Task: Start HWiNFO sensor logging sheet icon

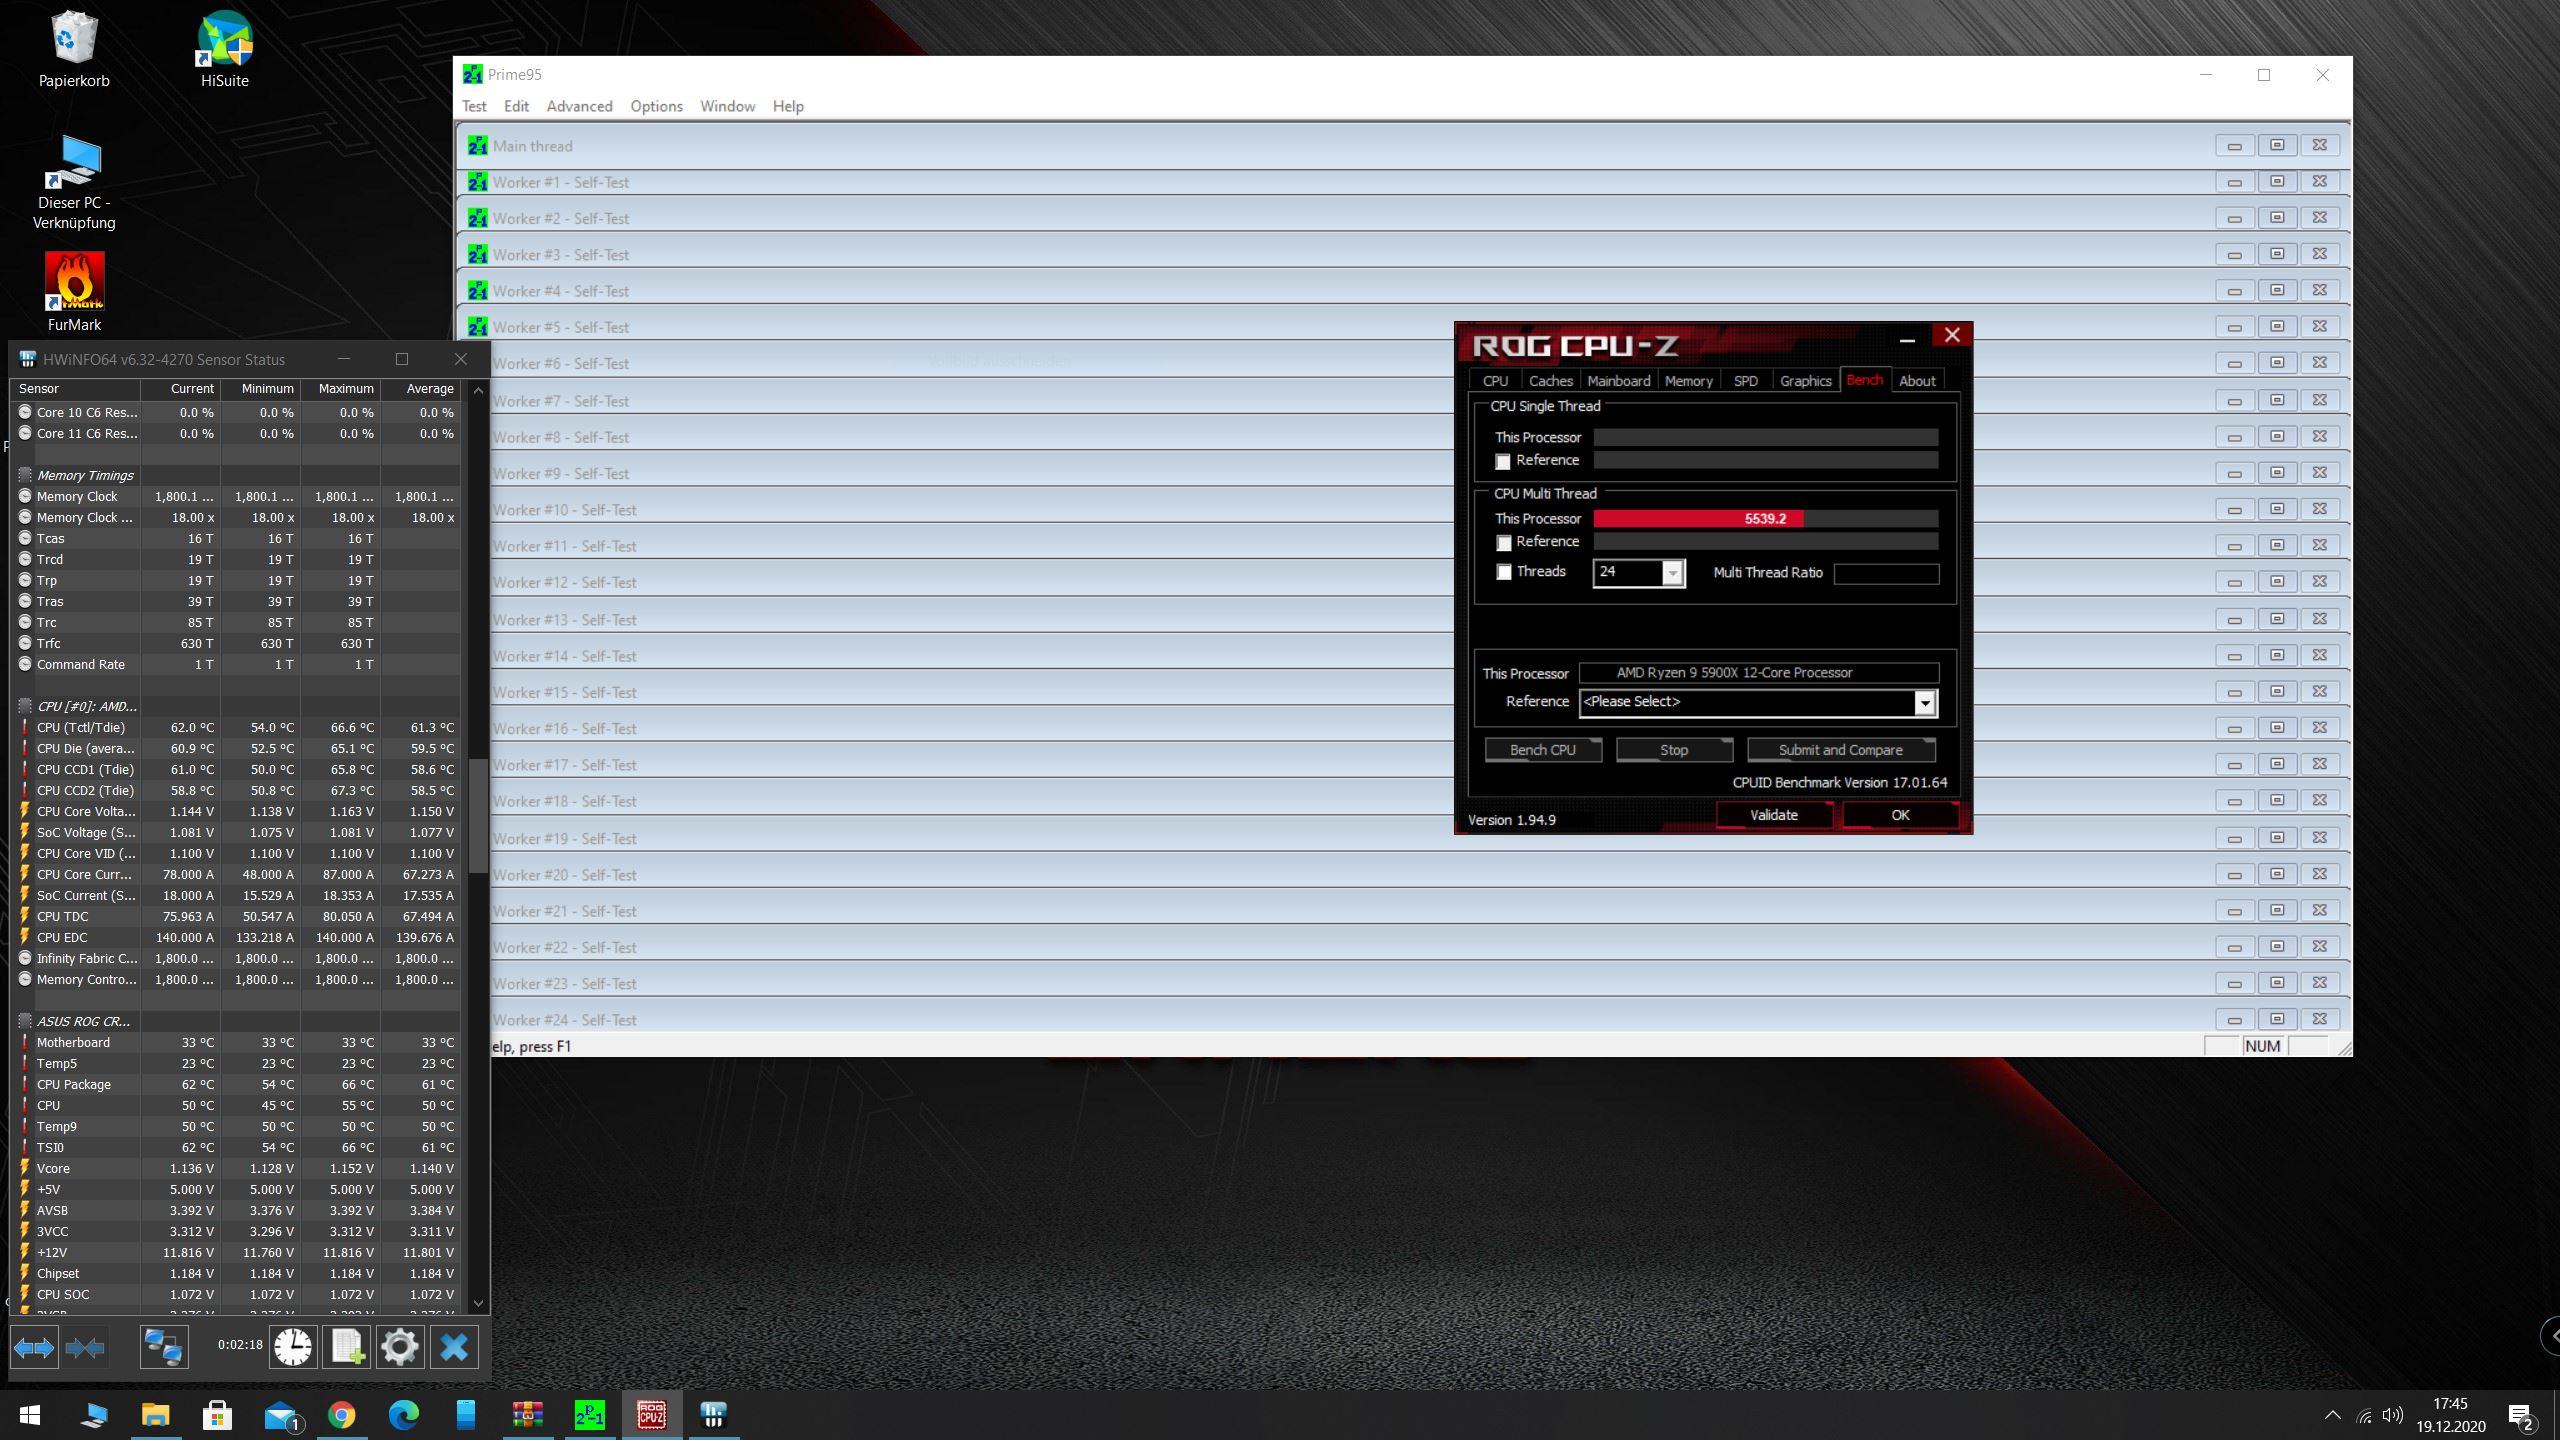Action: click(x=347, y=1347)
